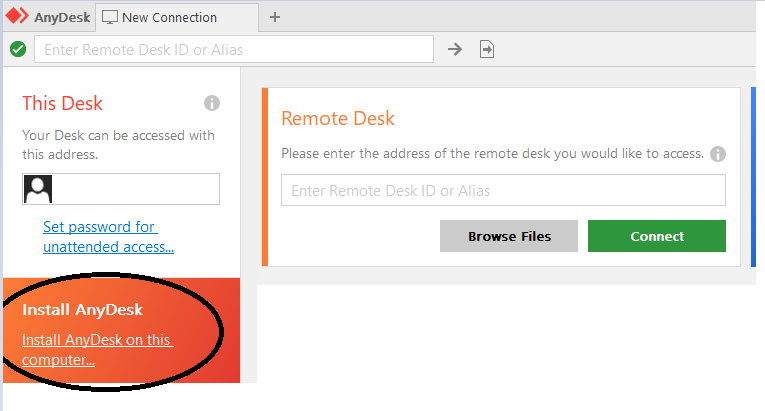Click the Remote Desk heading

tap(337, 118)
